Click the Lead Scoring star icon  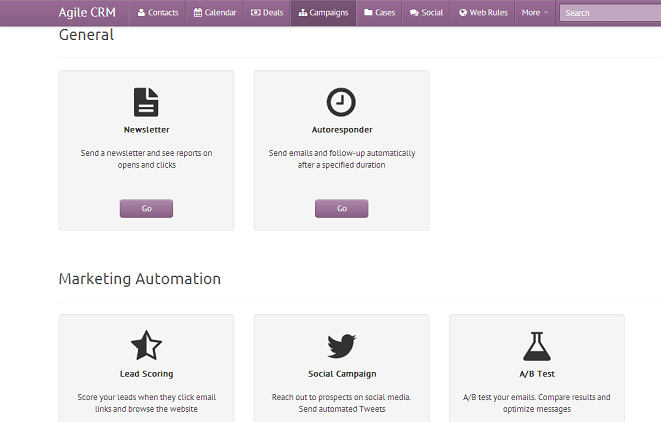146,346
